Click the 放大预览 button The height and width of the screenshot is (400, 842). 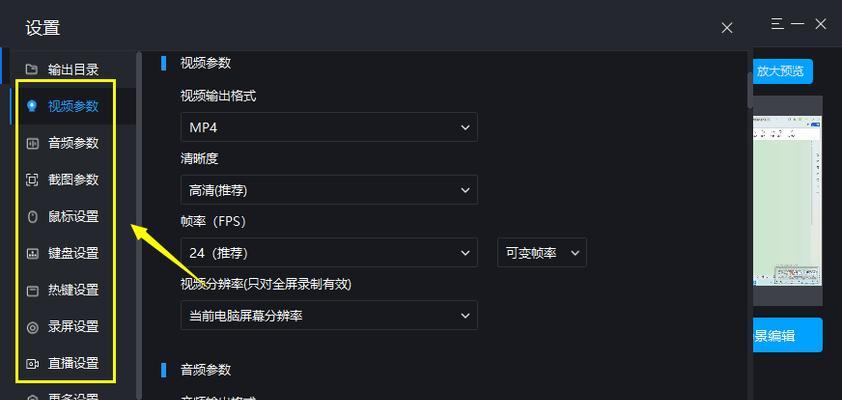tap(783, 71)
